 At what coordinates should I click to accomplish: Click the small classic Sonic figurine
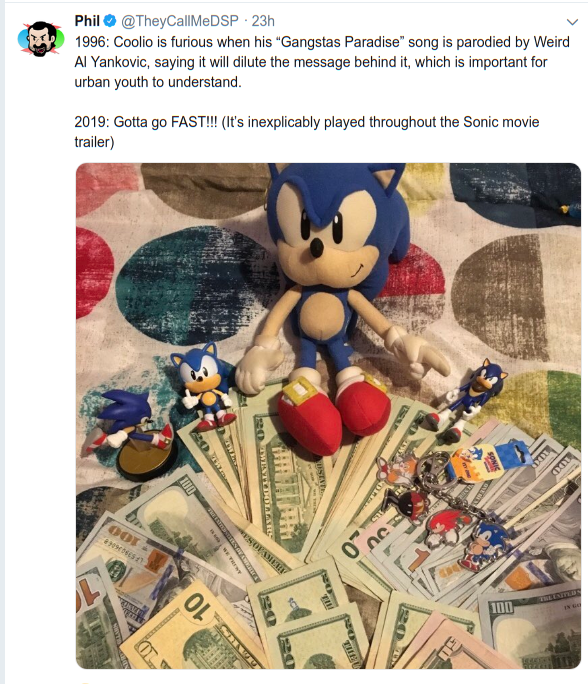204,386
